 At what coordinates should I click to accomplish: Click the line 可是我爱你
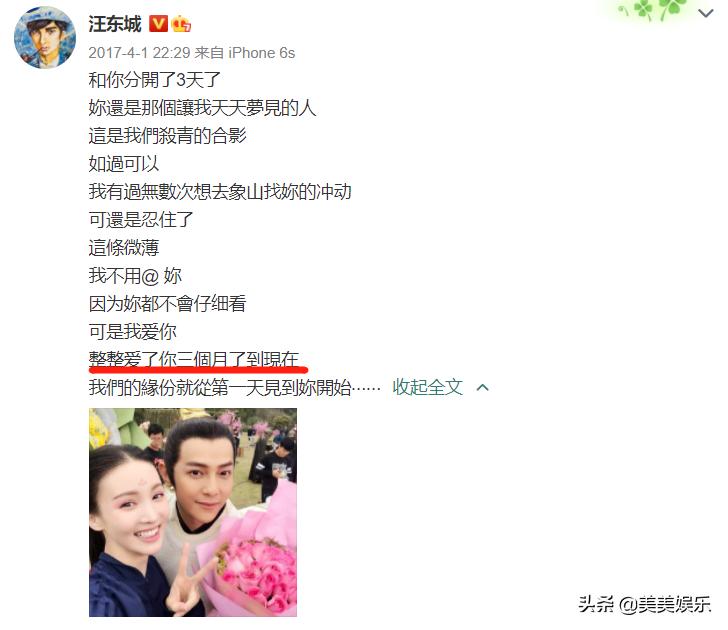(132, 331)
